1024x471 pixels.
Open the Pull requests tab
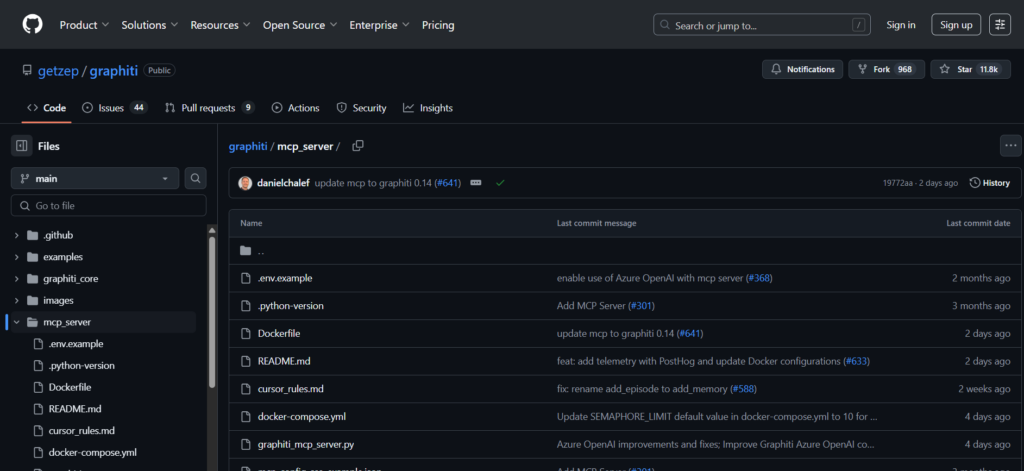click(x=209, y=108)
